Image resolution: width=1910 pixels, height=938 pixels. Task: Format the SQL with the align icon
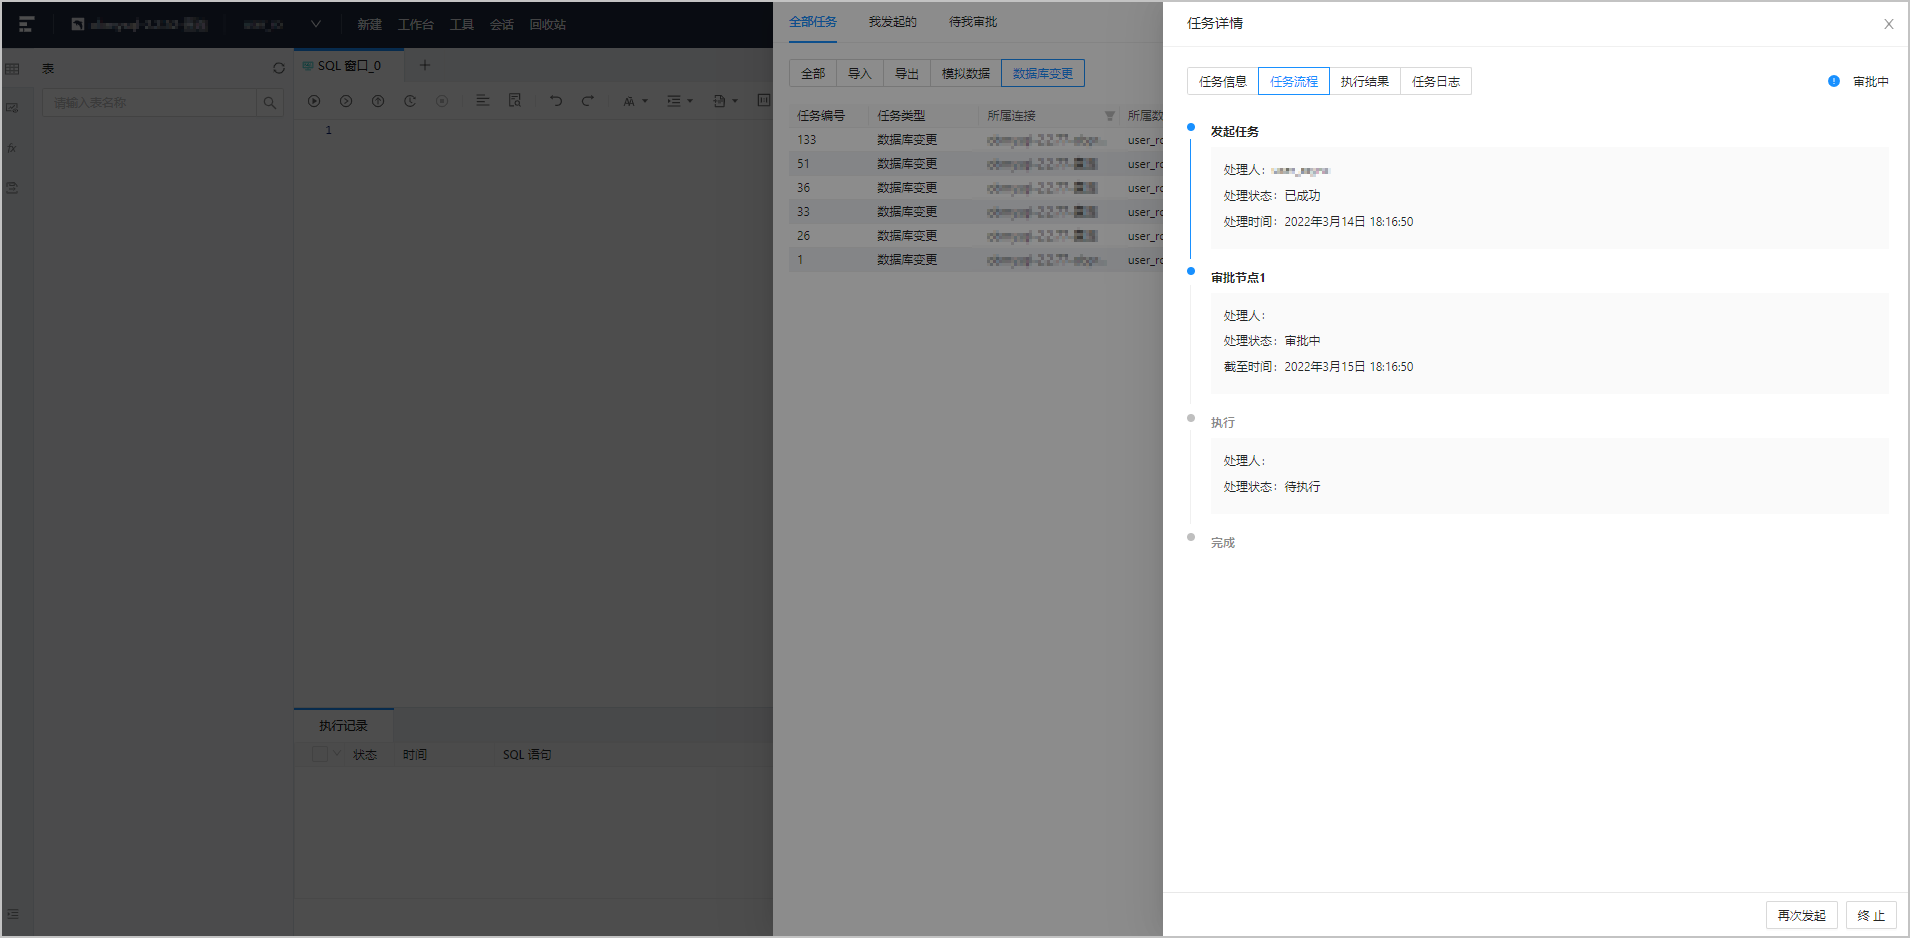point(483,101)
